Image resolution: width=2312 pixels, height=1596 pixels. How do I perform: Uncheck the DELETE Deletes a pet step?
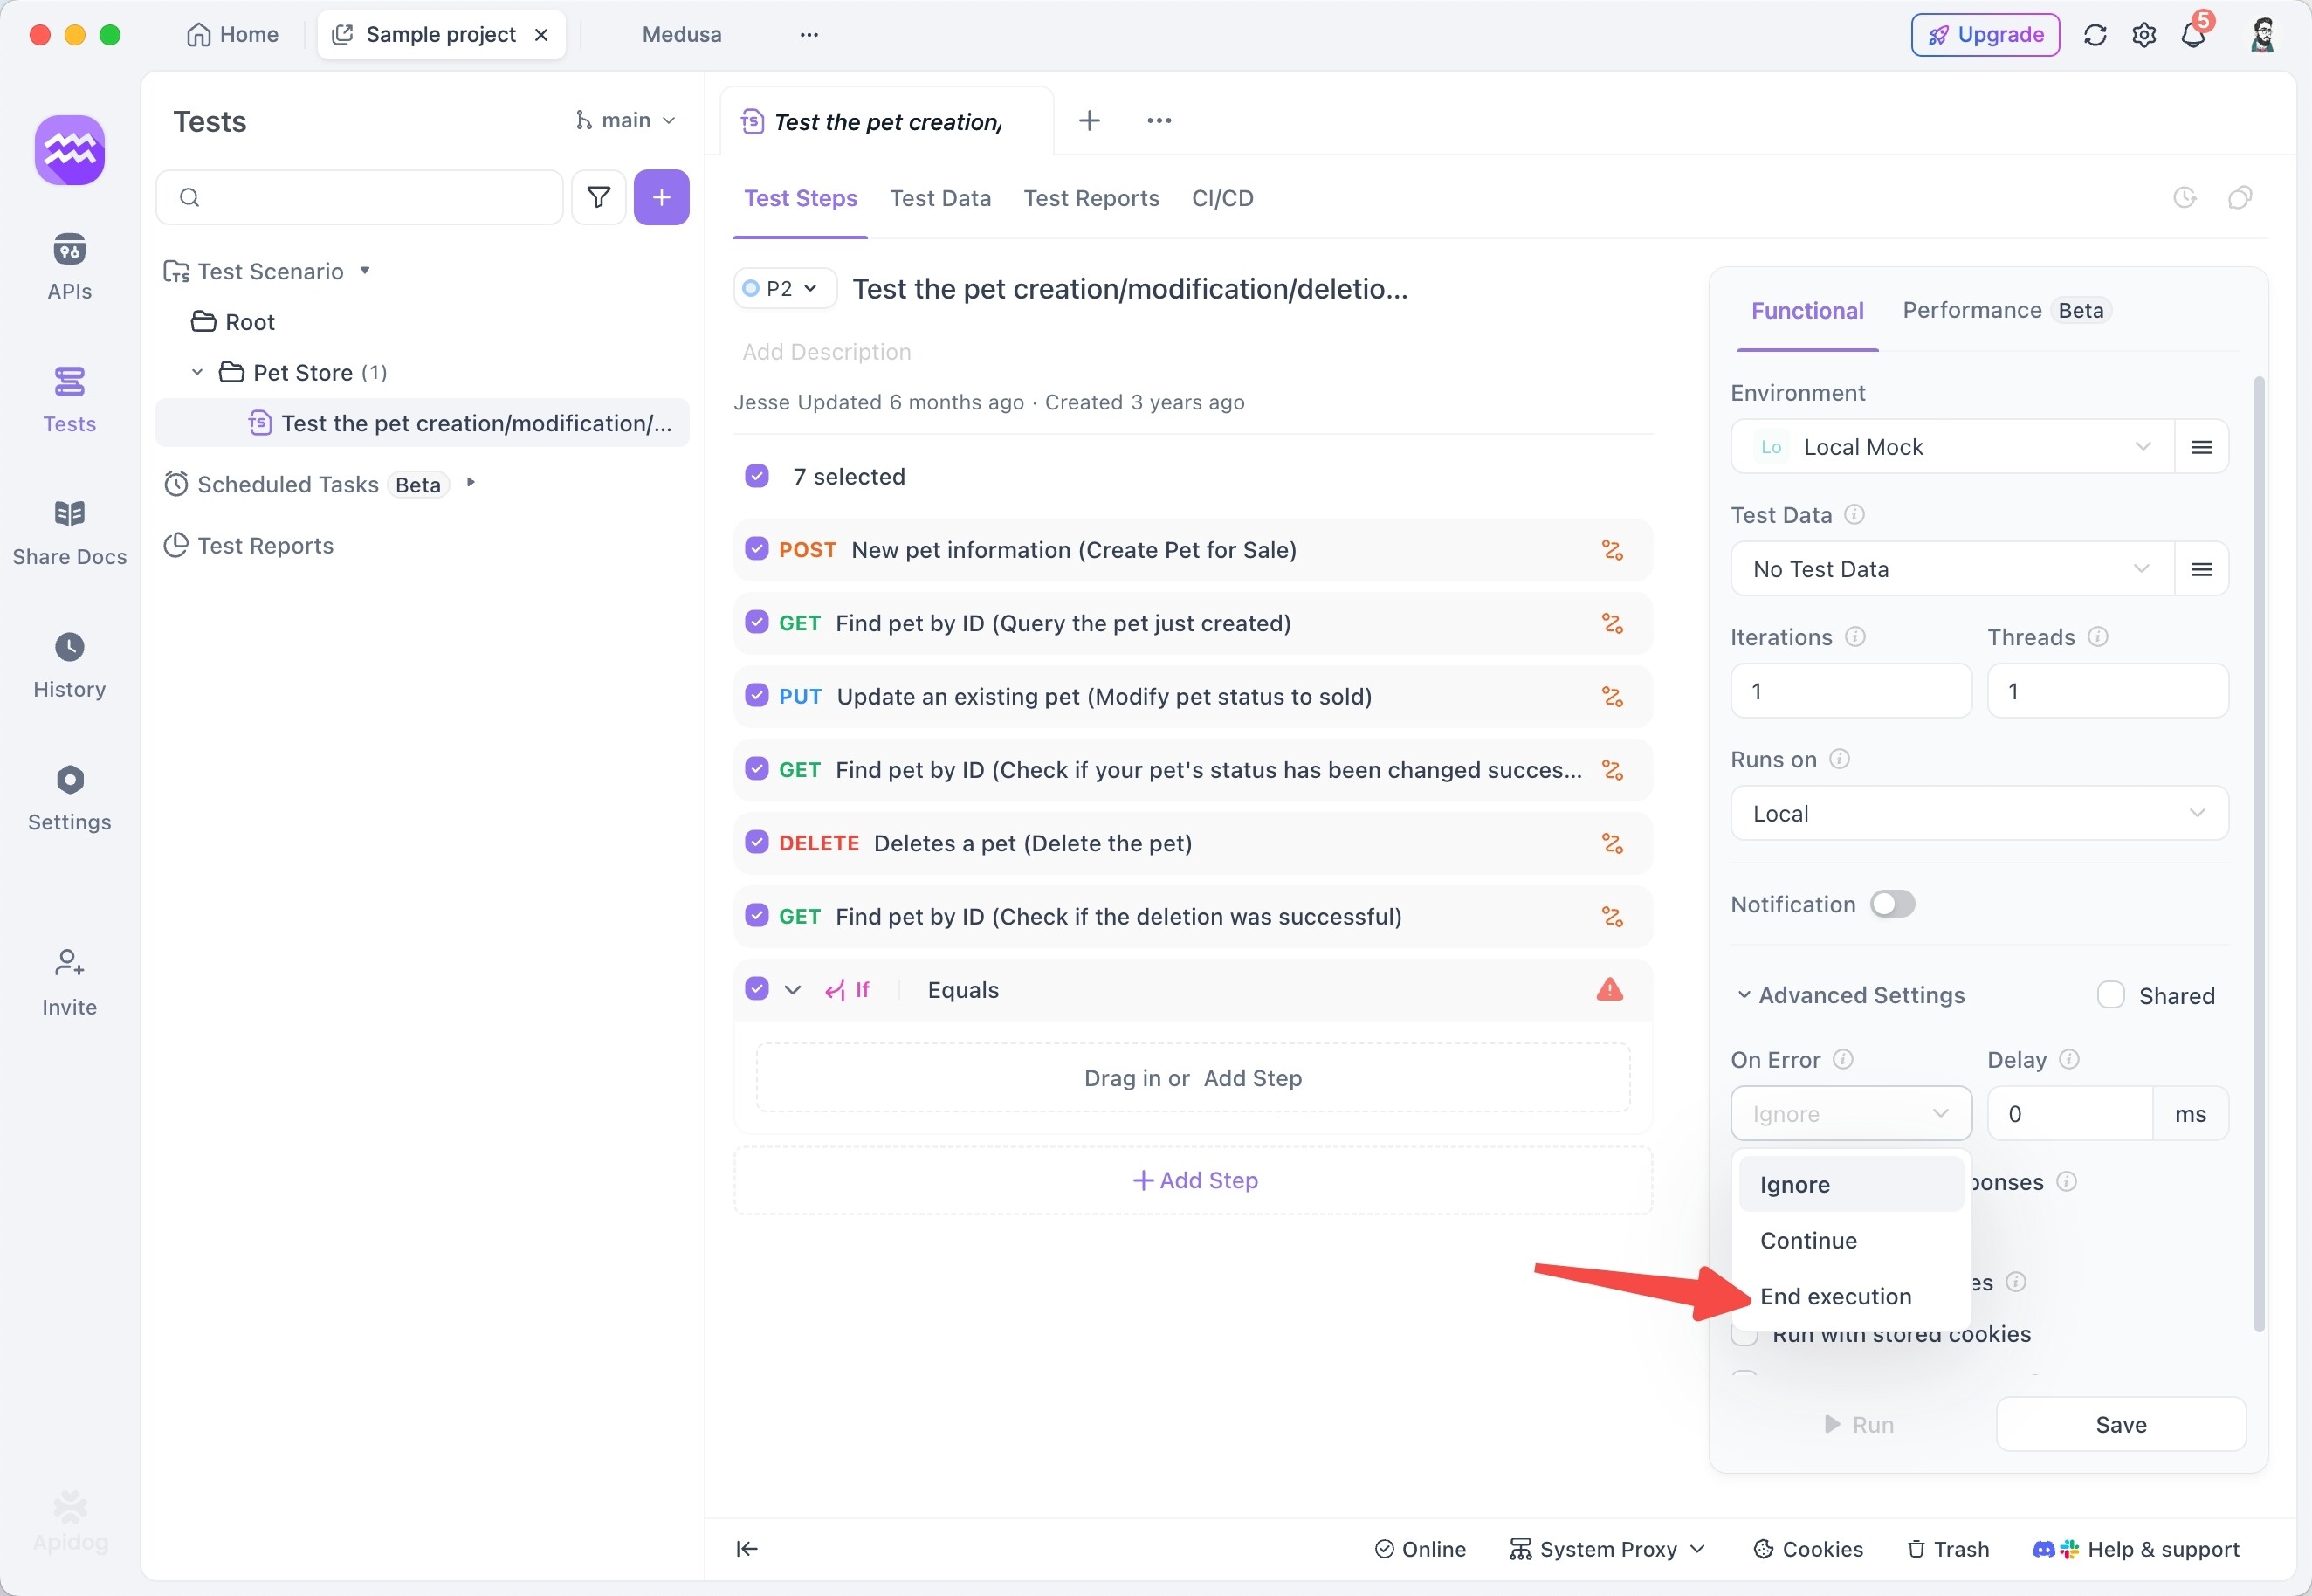click(756, 842)
